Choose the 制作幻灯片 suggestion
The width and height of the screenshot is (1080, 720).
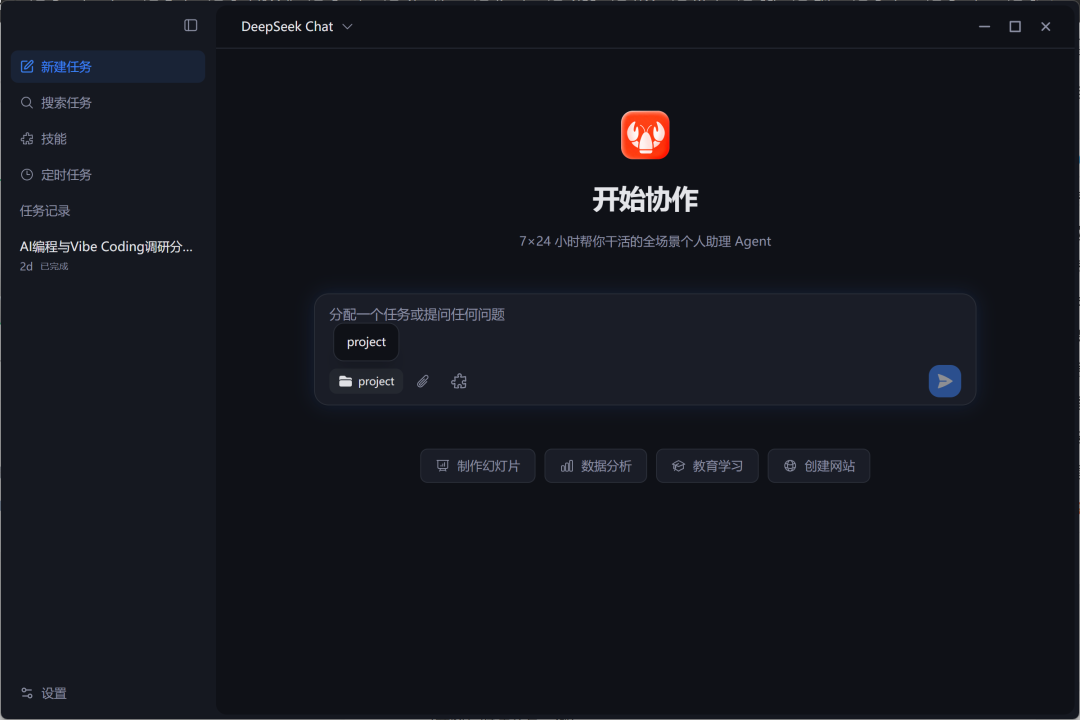click(x=477, y=466)
